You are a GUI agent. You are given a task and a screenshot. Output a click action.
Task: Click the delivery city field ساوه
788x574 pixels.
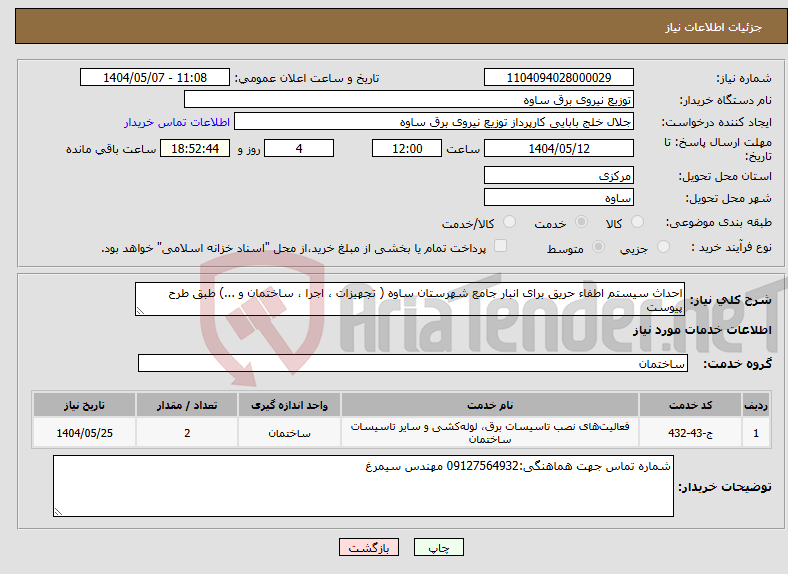point(558,198)
